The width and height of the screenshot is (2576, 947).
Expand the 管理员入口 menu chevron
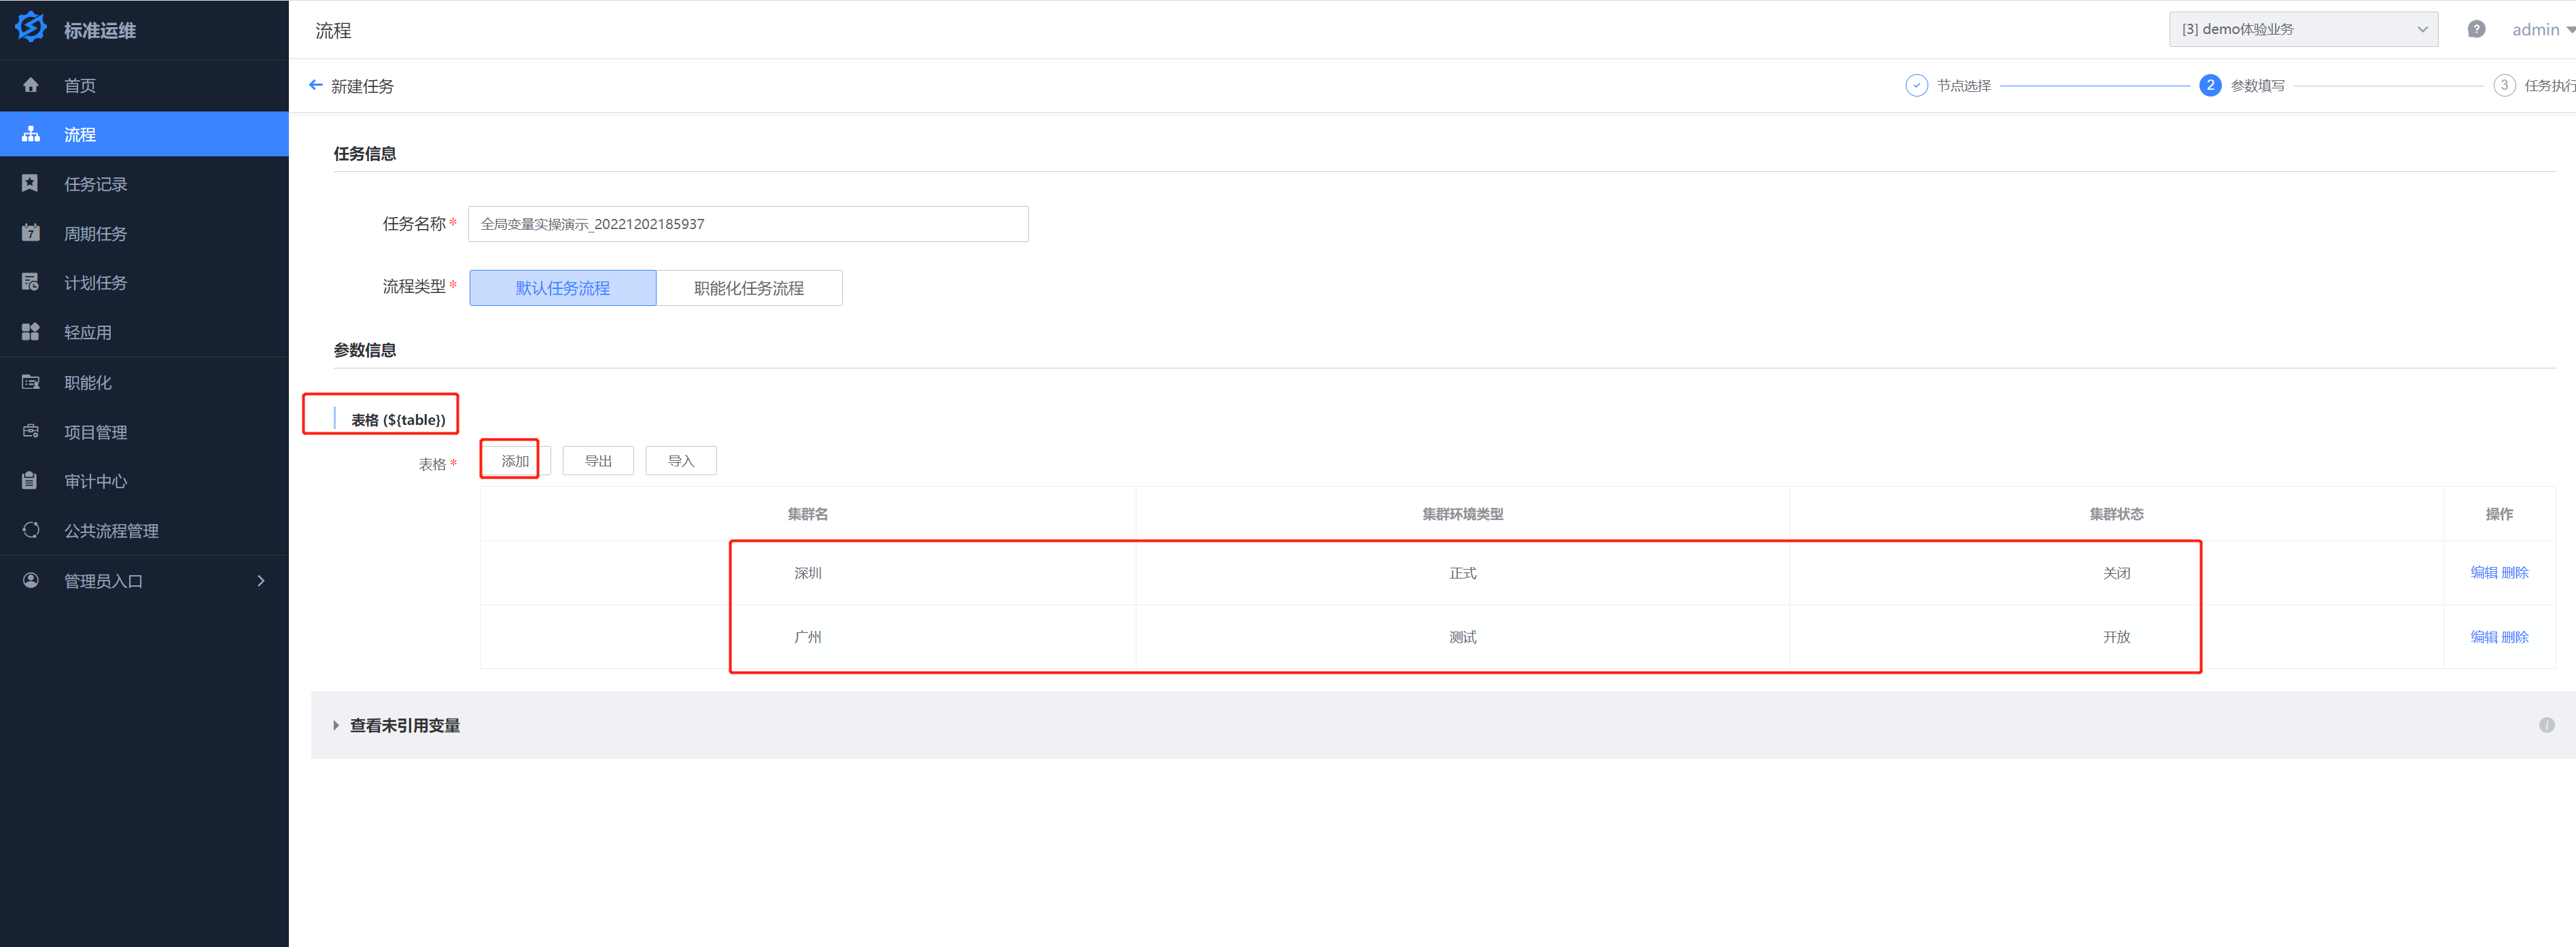coord(261,581)
